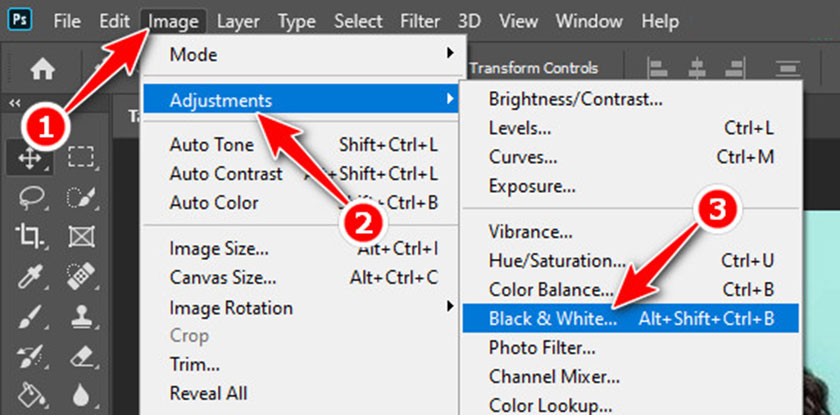Viewport: 840px width, 415px height.
Task: Select the Lasso tool
Action: (x=28, y=197)
